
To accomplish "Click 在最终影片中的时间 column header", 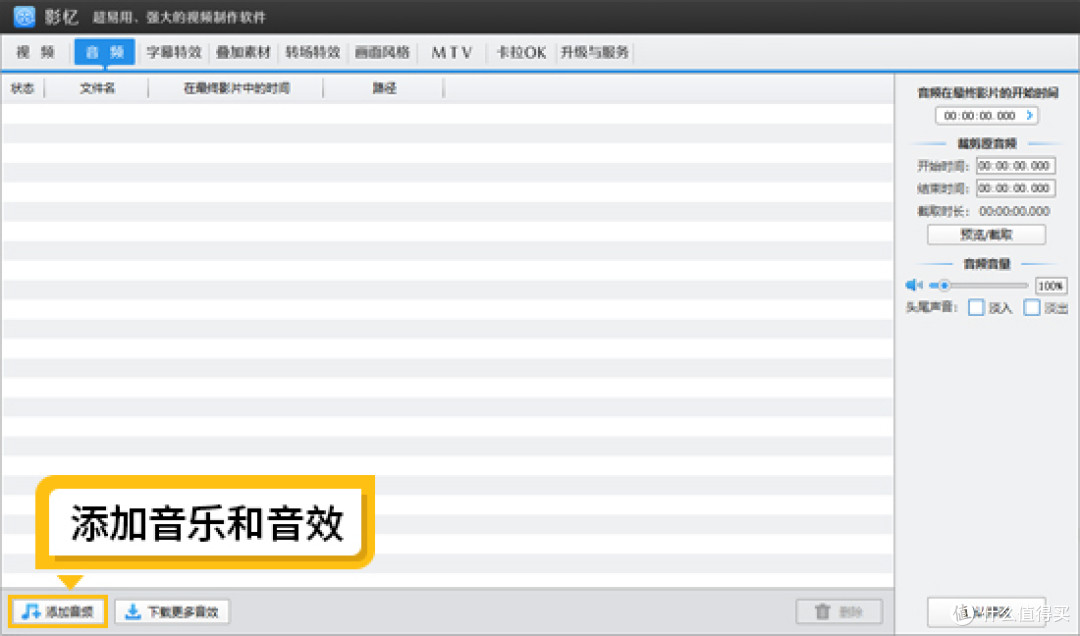I will [x=236, y=88].
